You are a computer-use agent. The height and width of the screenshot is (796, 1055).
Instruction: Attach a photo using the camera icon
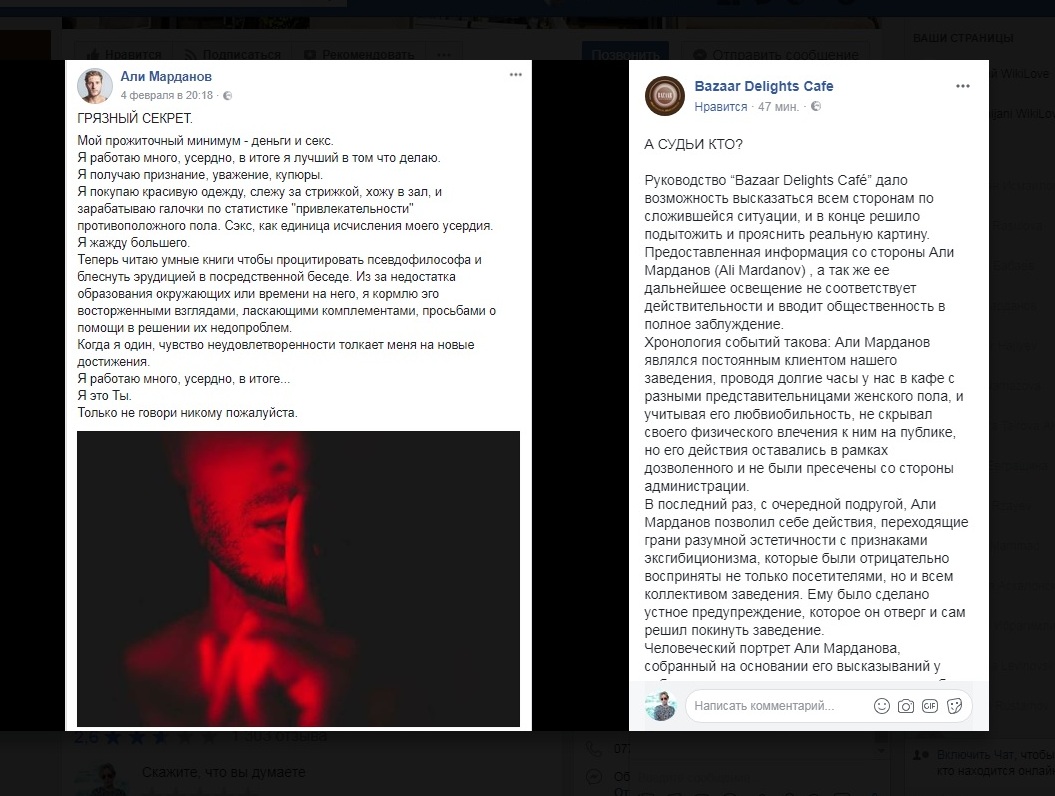tap(906, 706)
